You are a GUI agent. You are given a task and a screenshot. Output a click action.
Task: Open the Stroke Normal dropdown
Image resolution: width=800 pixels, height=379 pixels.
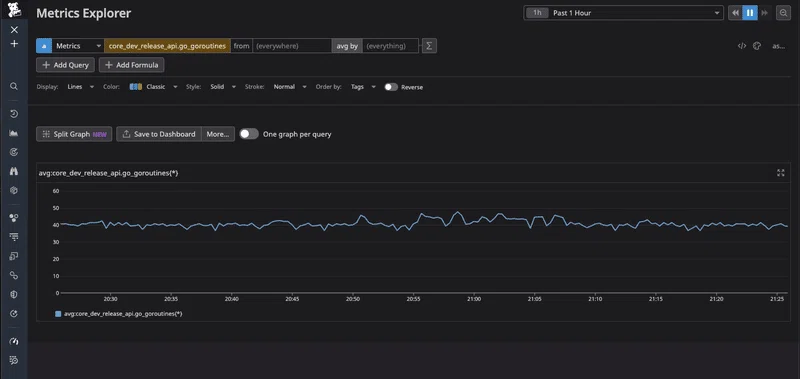[x=290, y=87]
